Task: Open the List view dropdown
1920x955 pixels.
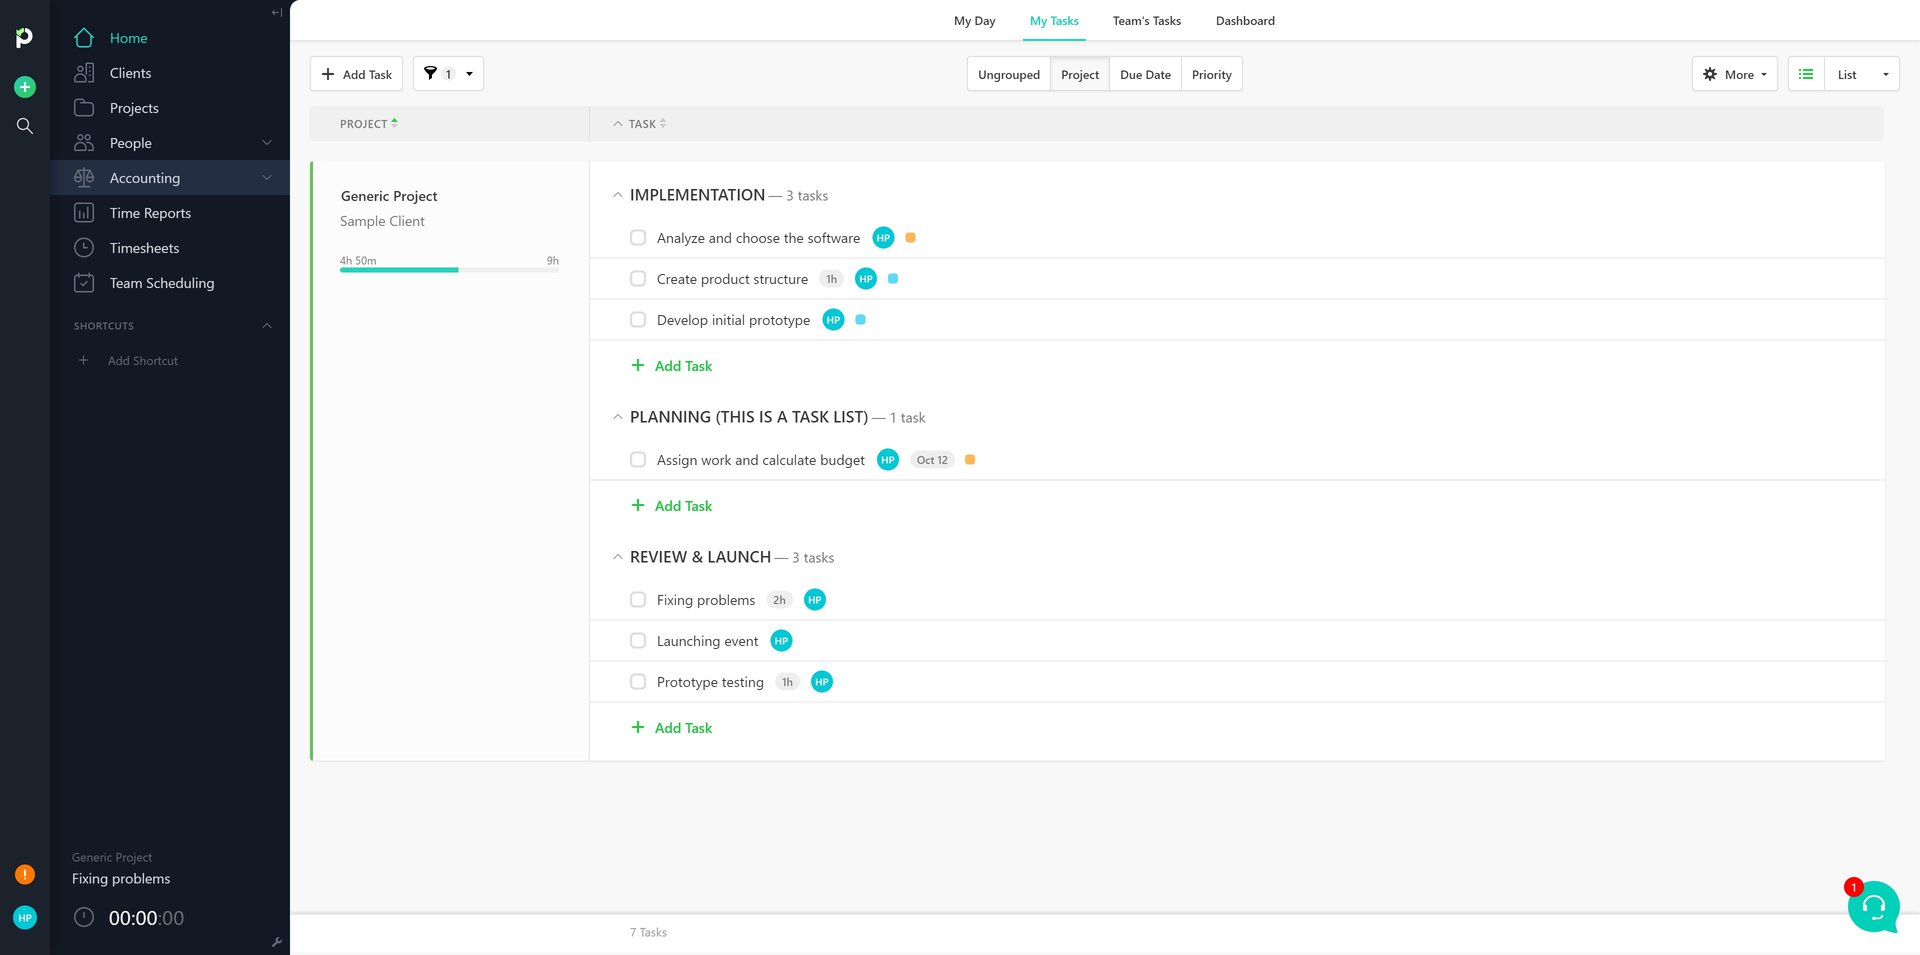Action: [1862, 74]
